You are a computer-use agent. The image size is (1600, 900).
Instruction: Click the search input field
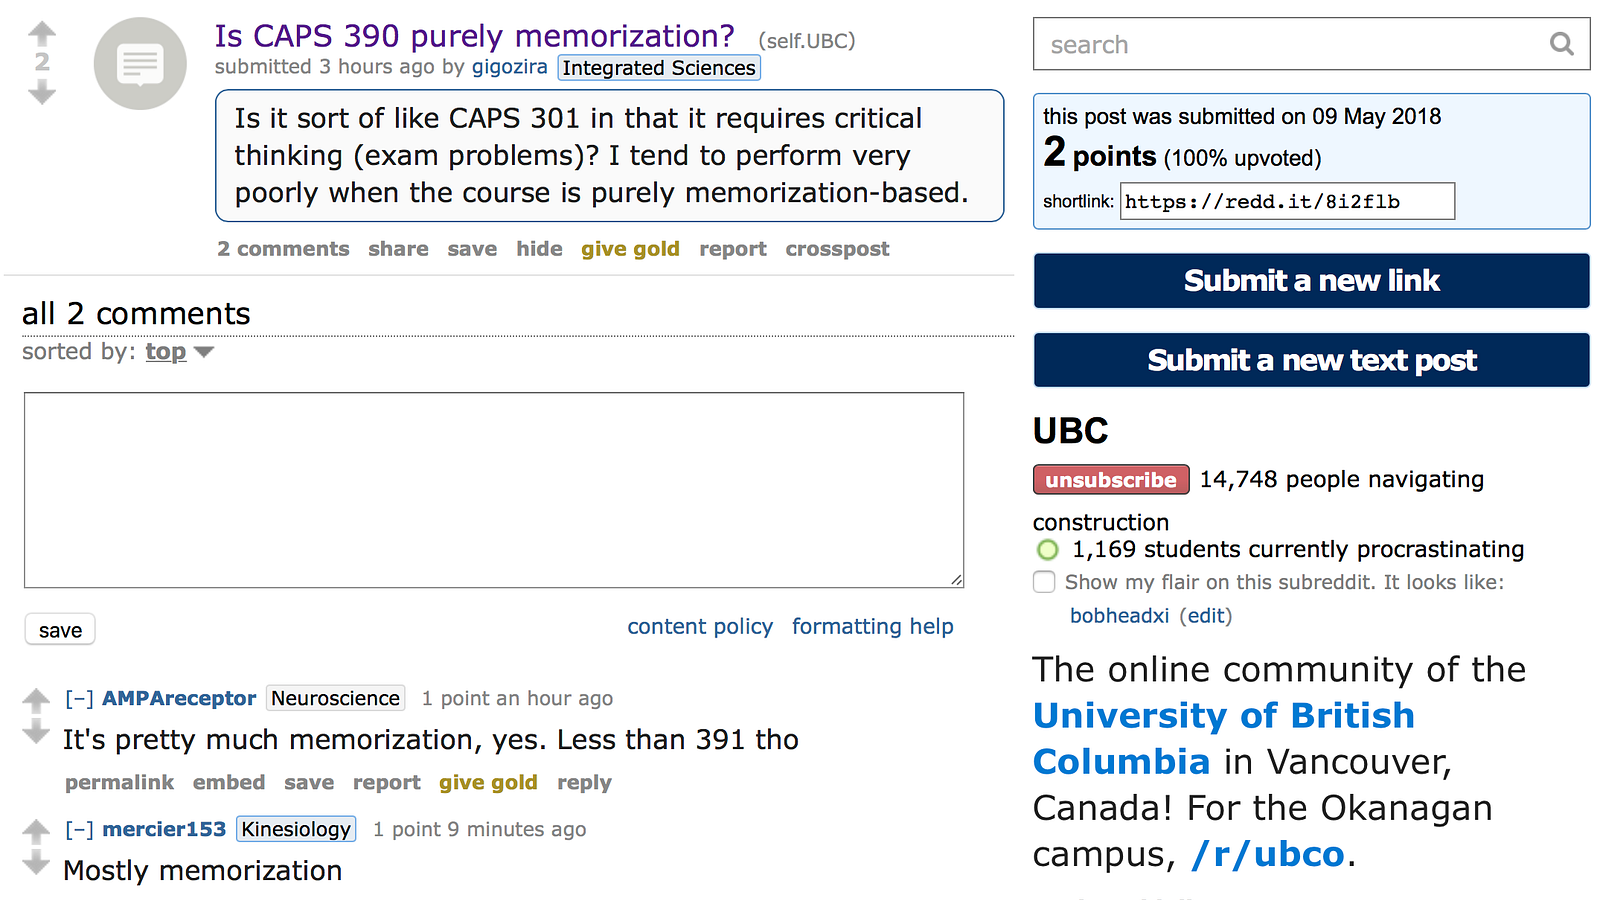pos(1290,44)
